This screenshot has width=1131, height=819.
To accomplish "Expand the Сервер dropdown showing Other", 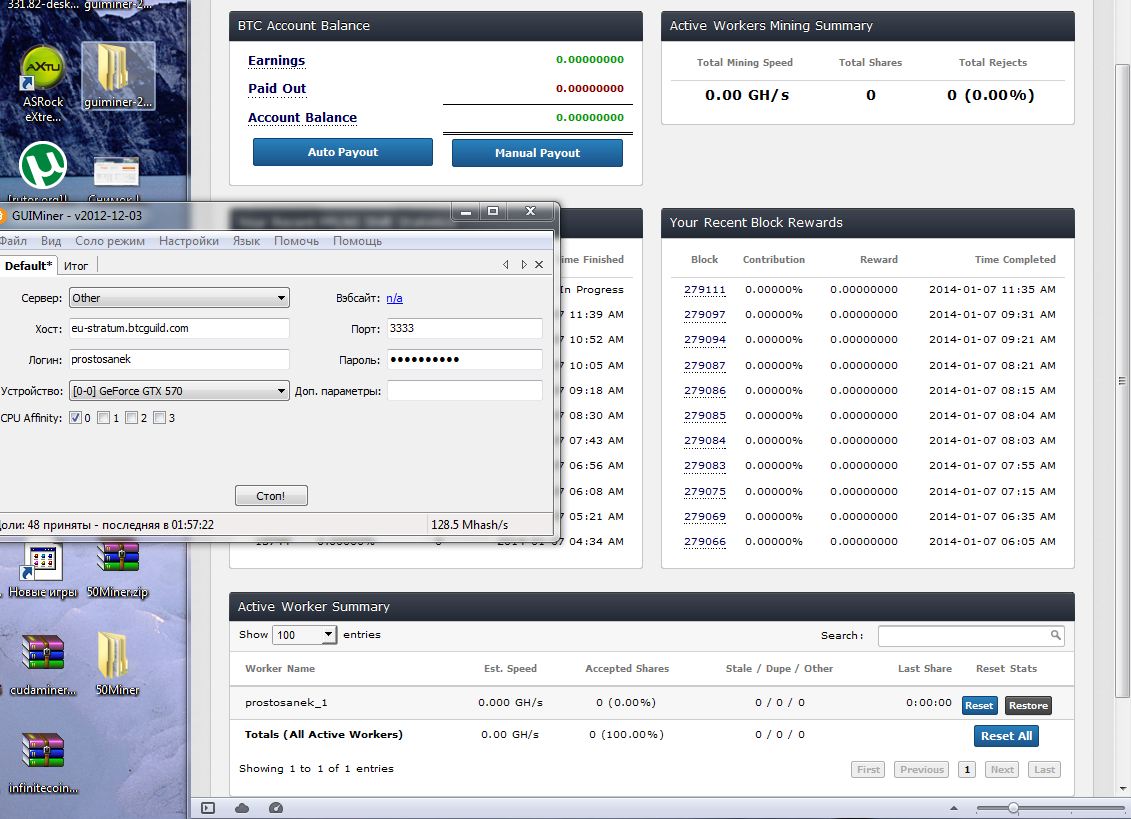I will [180, 298].
